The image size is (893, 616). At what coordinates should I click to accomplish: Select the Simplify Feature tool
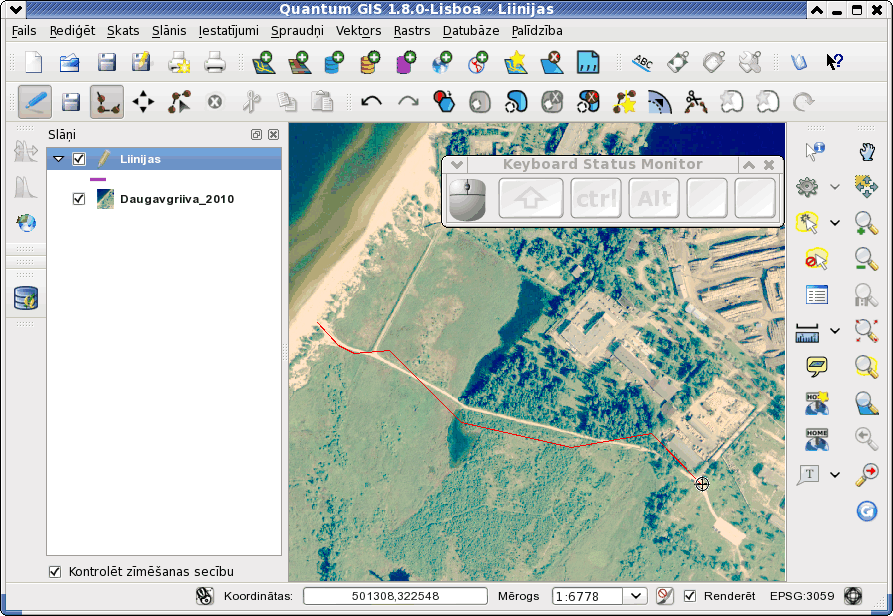click(x=444, y=102)
